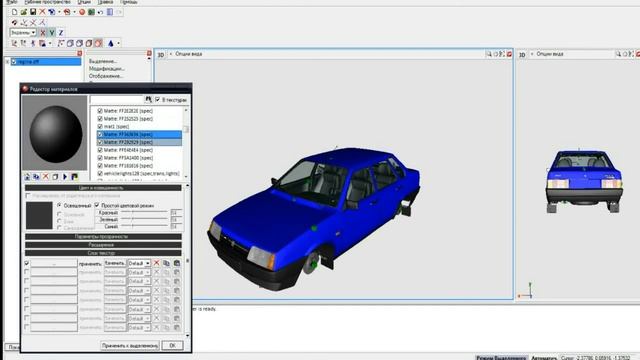
Task: Open Опции вида menu in the main viewport
Action: tap(188, 54)
